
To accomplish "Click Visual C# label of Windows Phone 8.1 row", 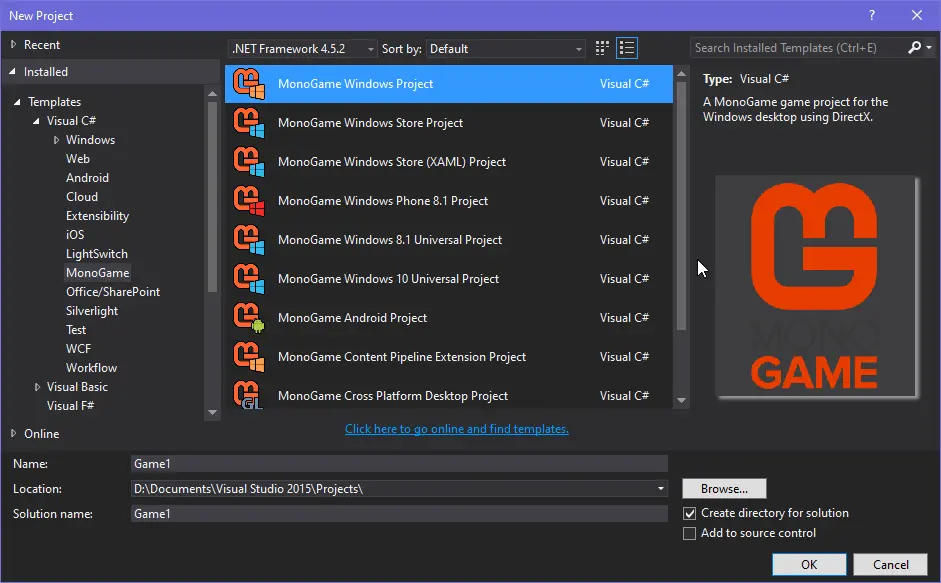I will [x=624, y=201].
